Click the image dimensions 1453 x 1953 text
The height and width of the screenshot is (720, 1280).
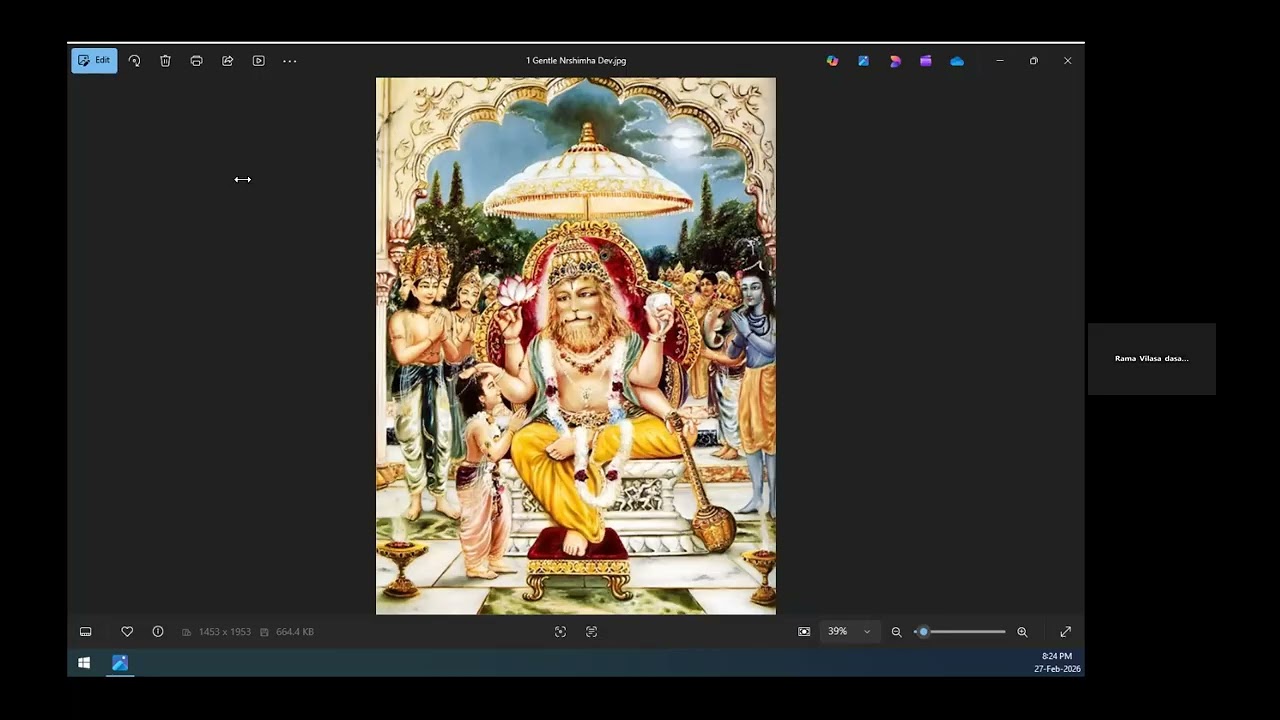click(224, 632)
